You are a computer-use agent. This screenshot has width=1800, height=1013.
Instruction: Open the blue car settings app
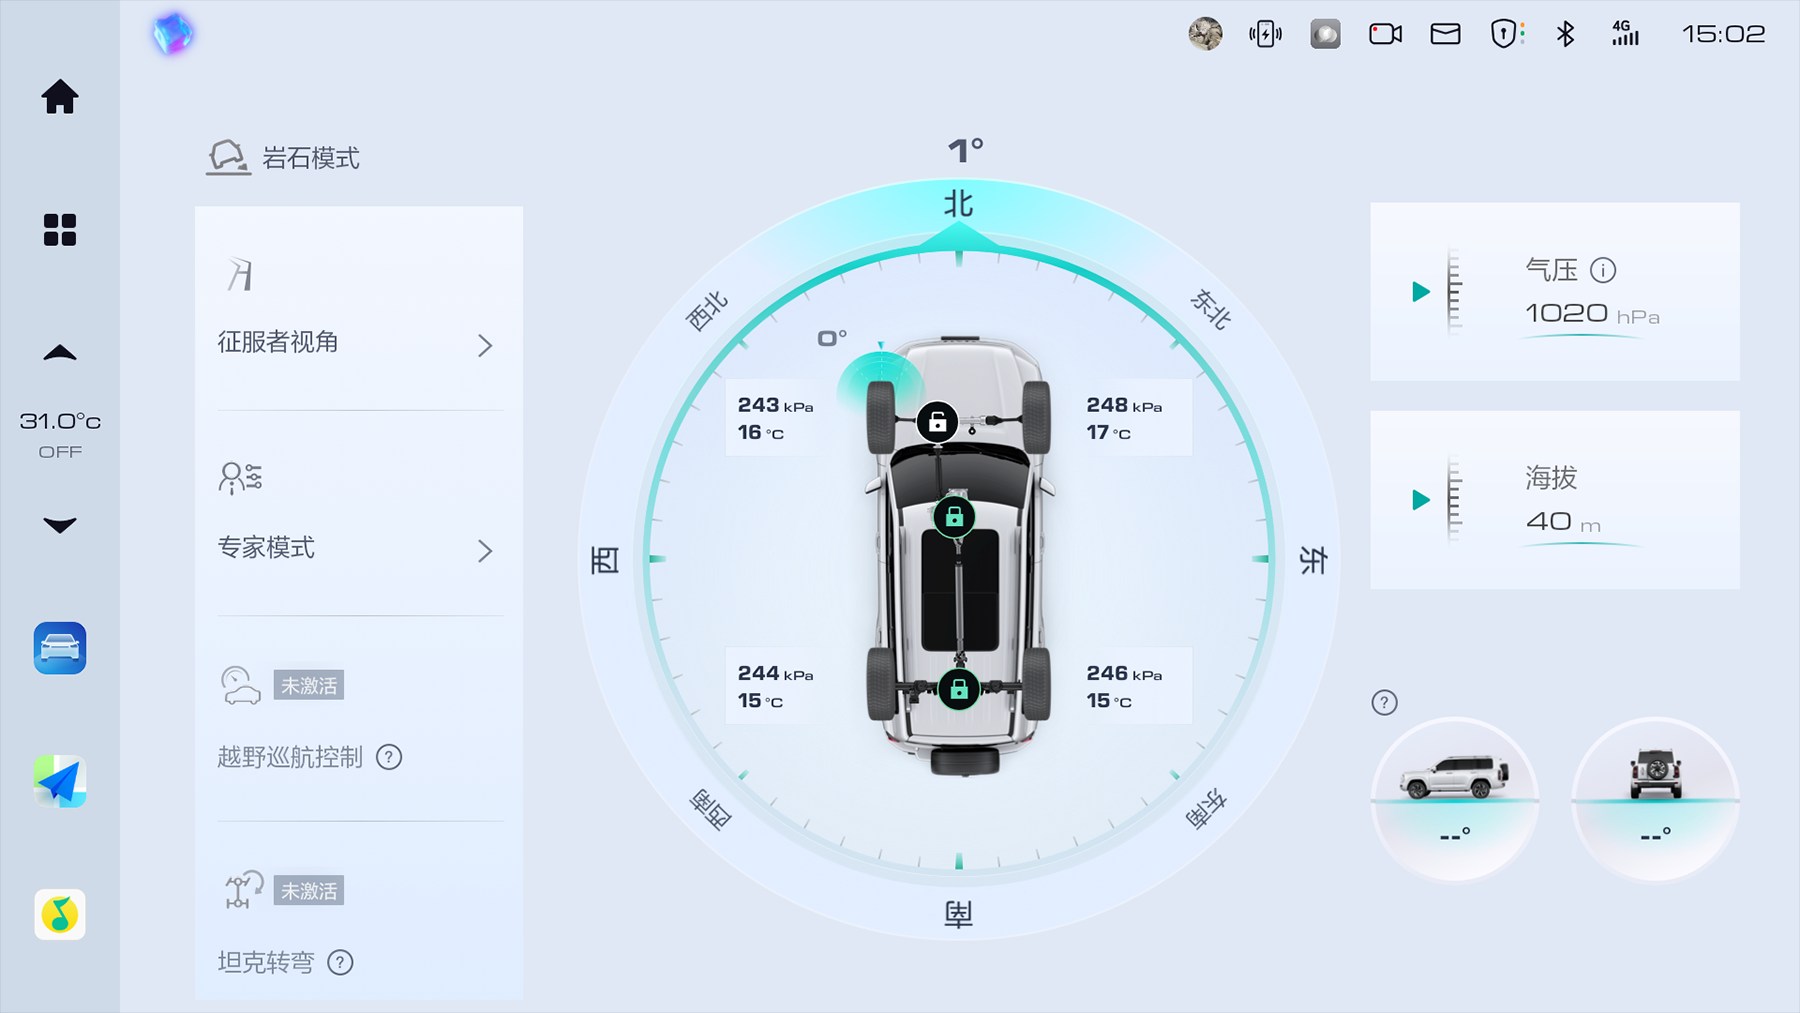[x=60, y=648]
